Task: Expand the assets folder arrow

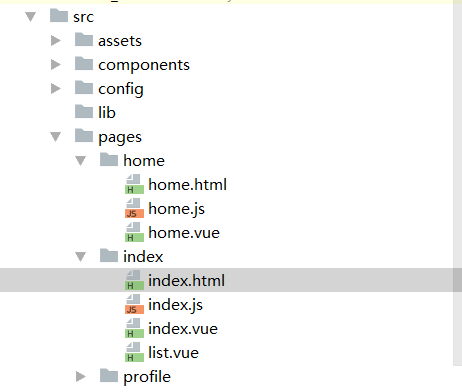Action: pos(56,41)
